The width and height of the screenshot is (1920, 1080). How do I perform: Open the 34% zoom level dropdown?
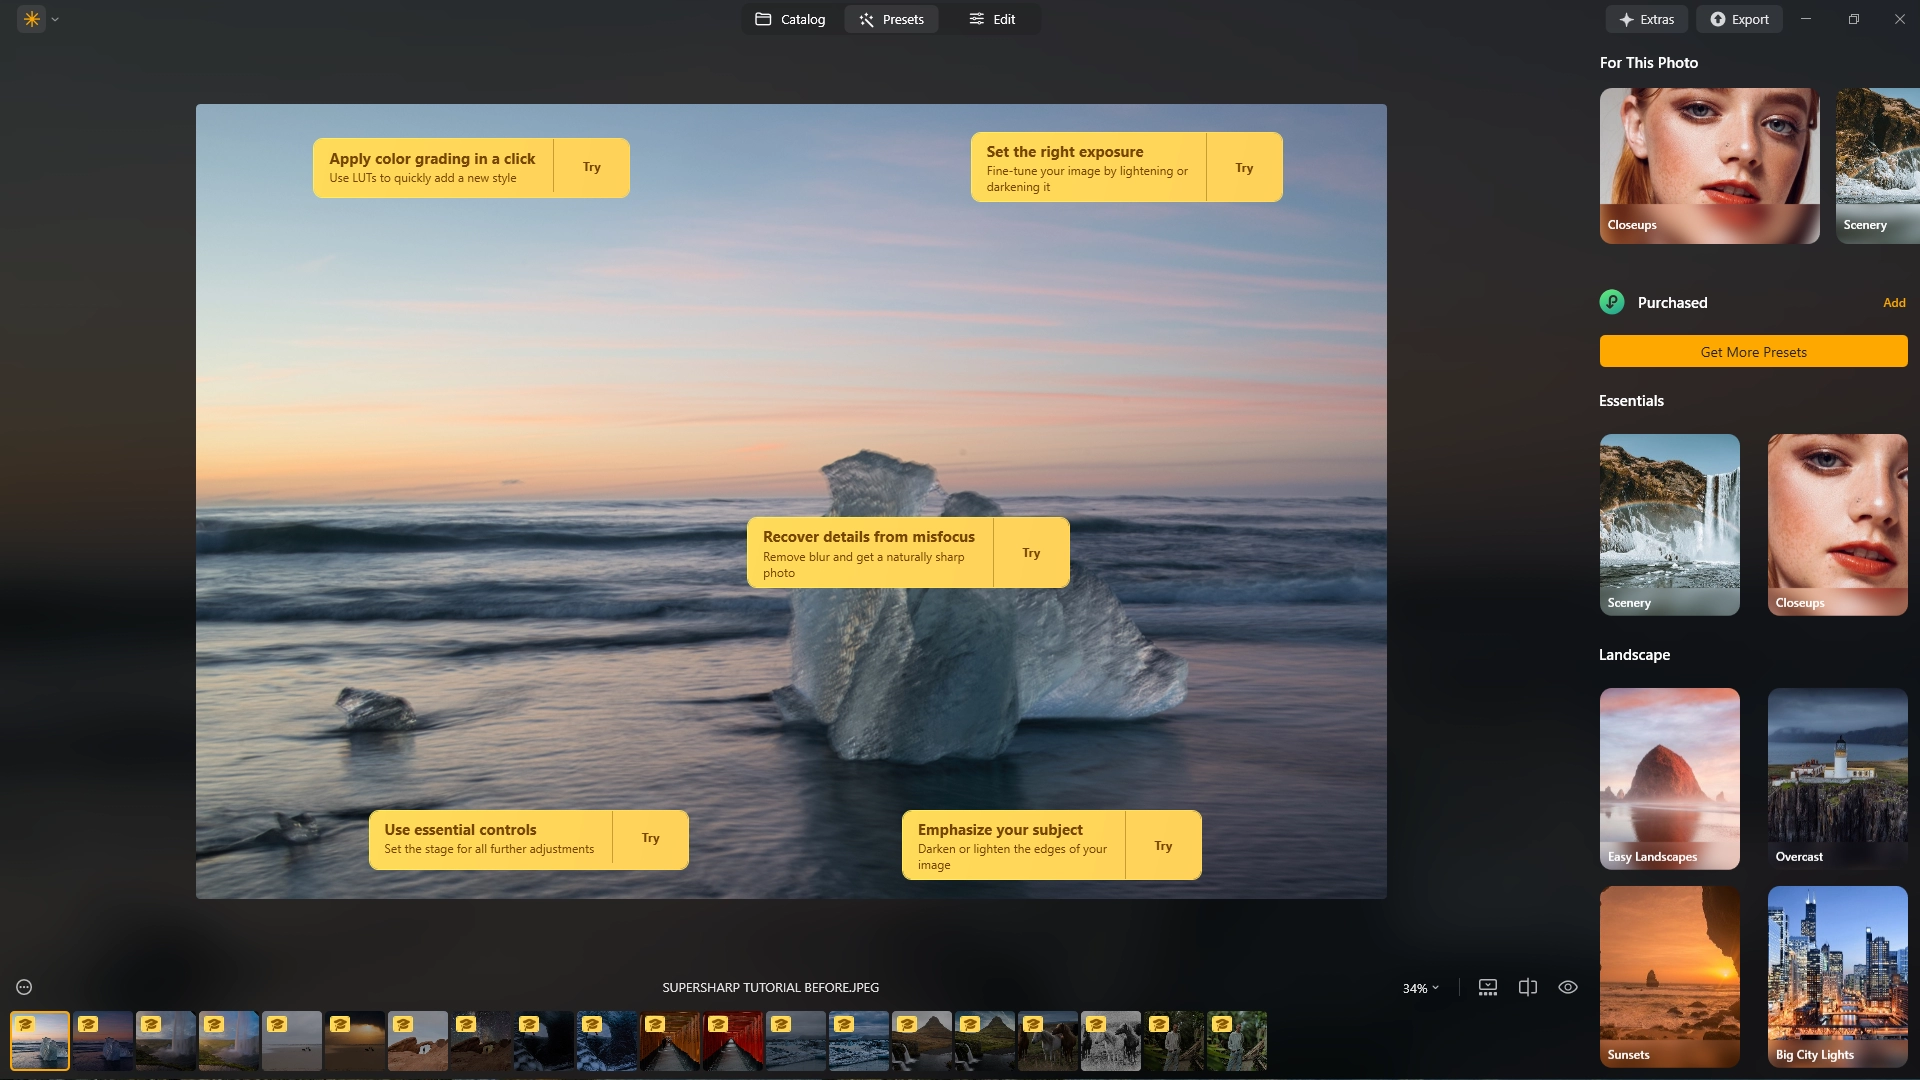click(x=1420, y=988)
